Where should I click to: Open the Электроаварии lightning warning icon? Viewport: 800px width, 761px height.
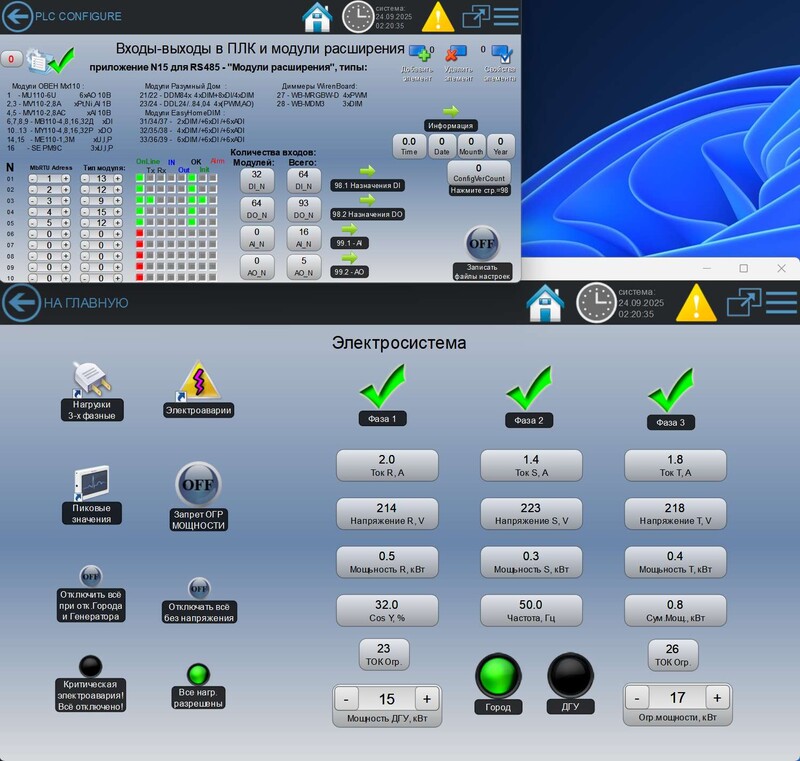click(197, 381)
